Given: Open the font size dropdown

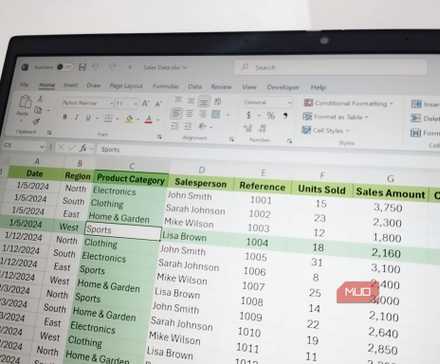Looking at the screenshot, I should 135,104.
